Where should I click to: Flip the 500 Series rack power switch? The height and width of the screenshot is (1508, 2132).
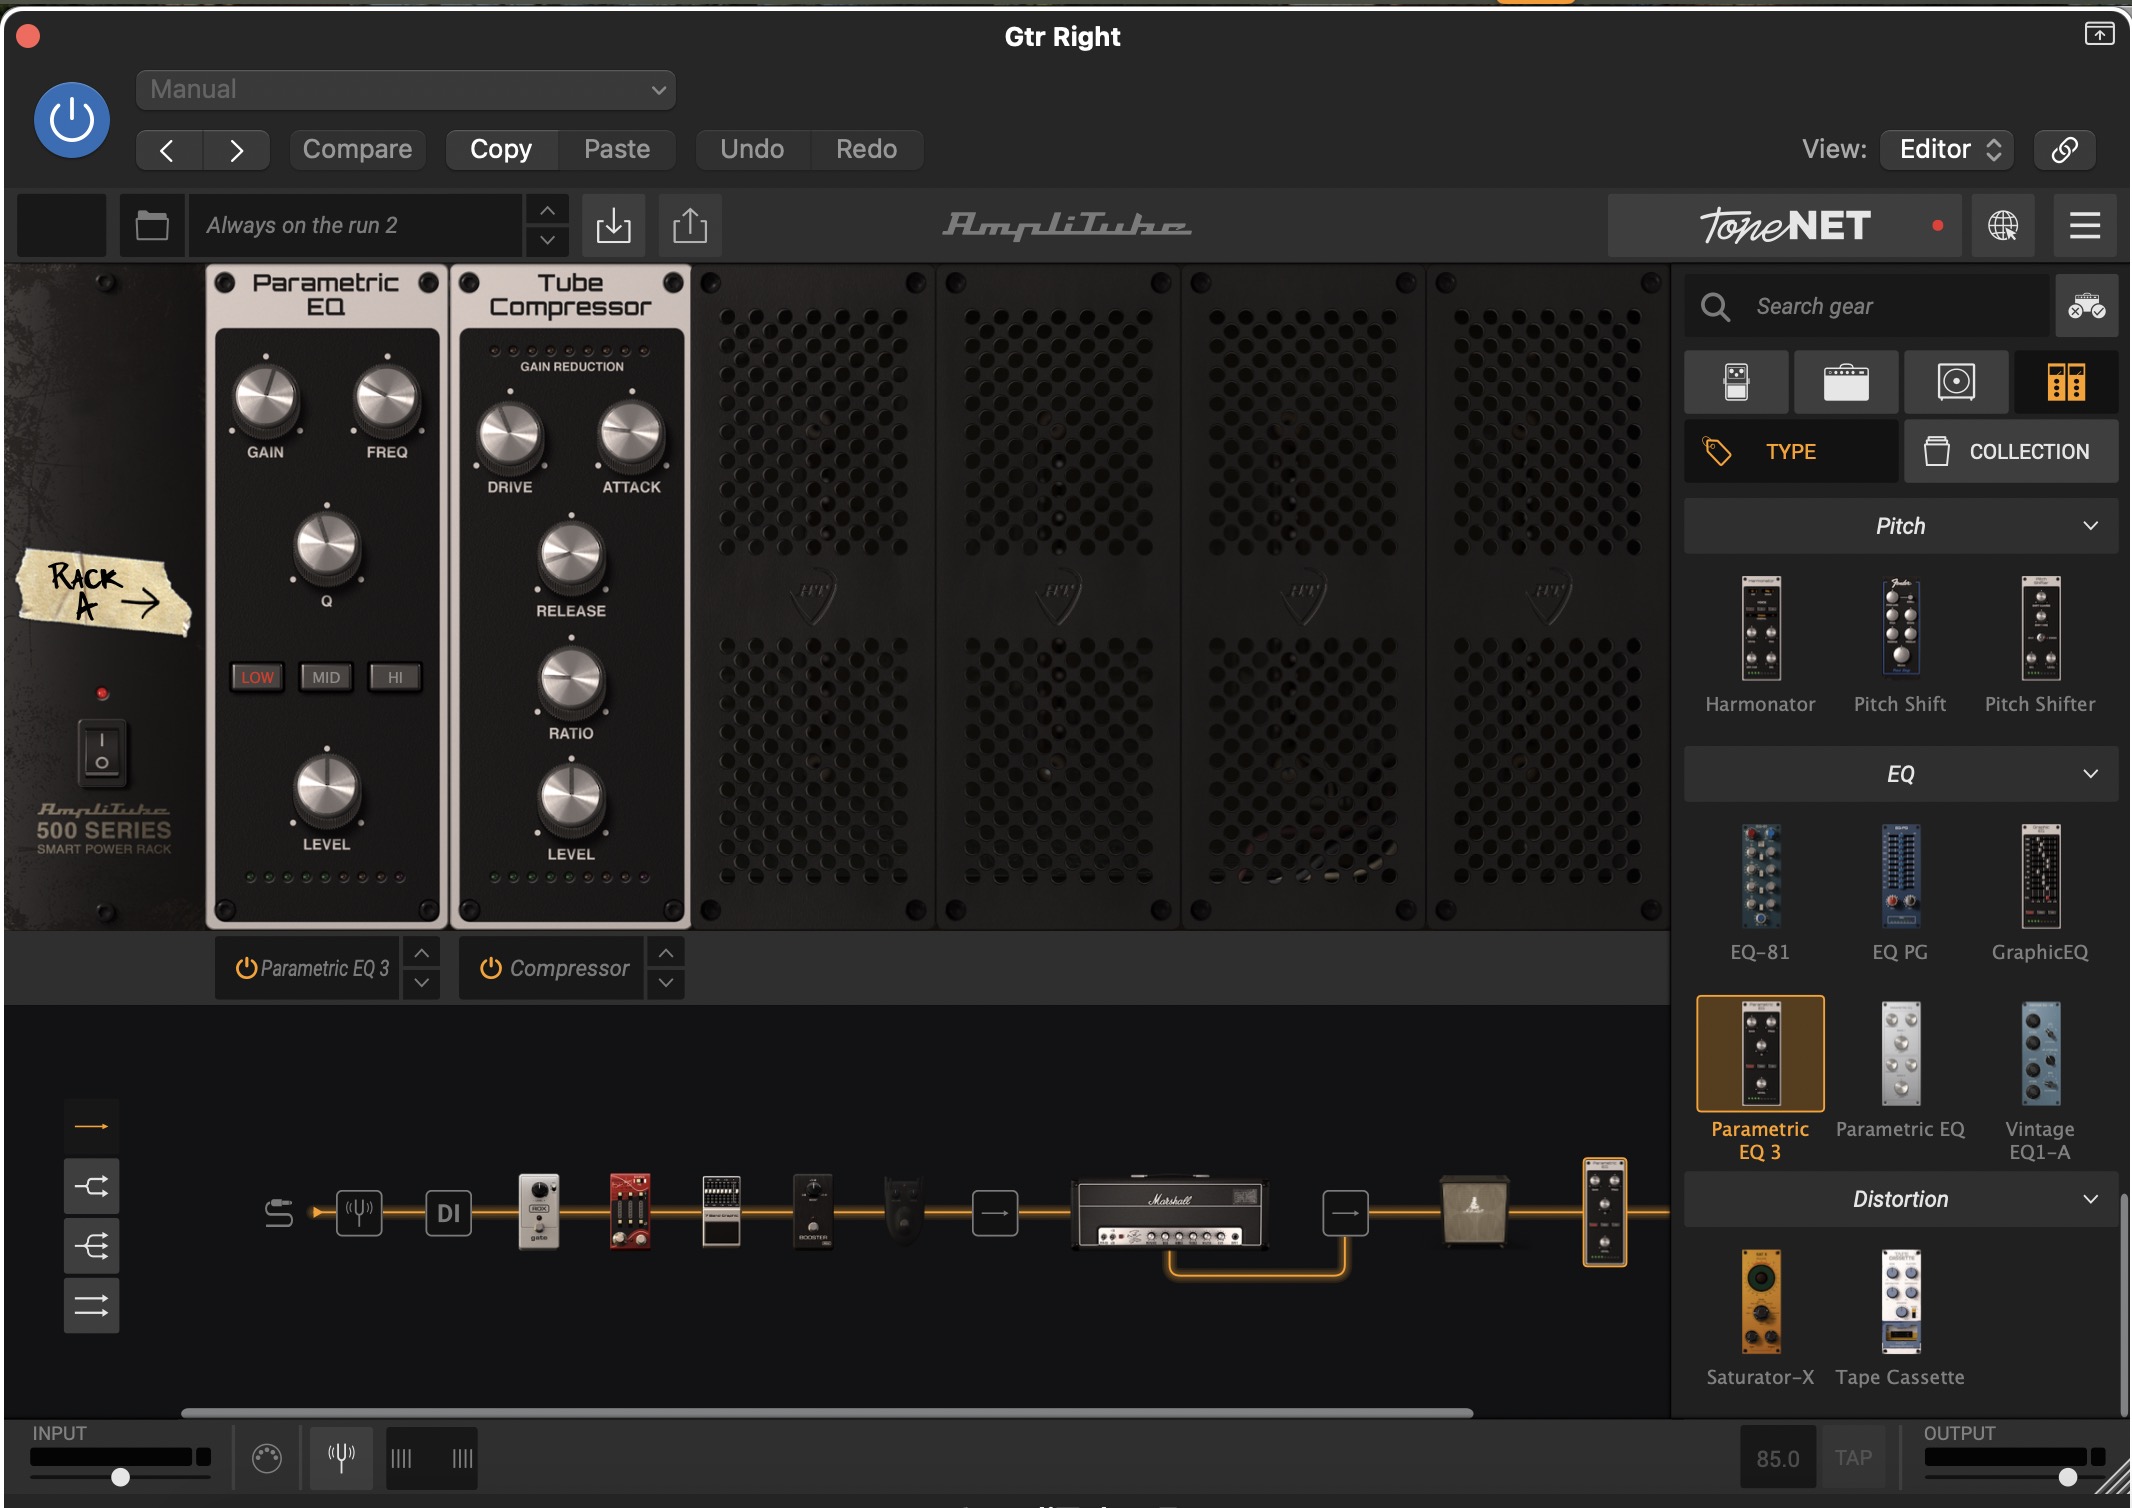click(102, 752)
